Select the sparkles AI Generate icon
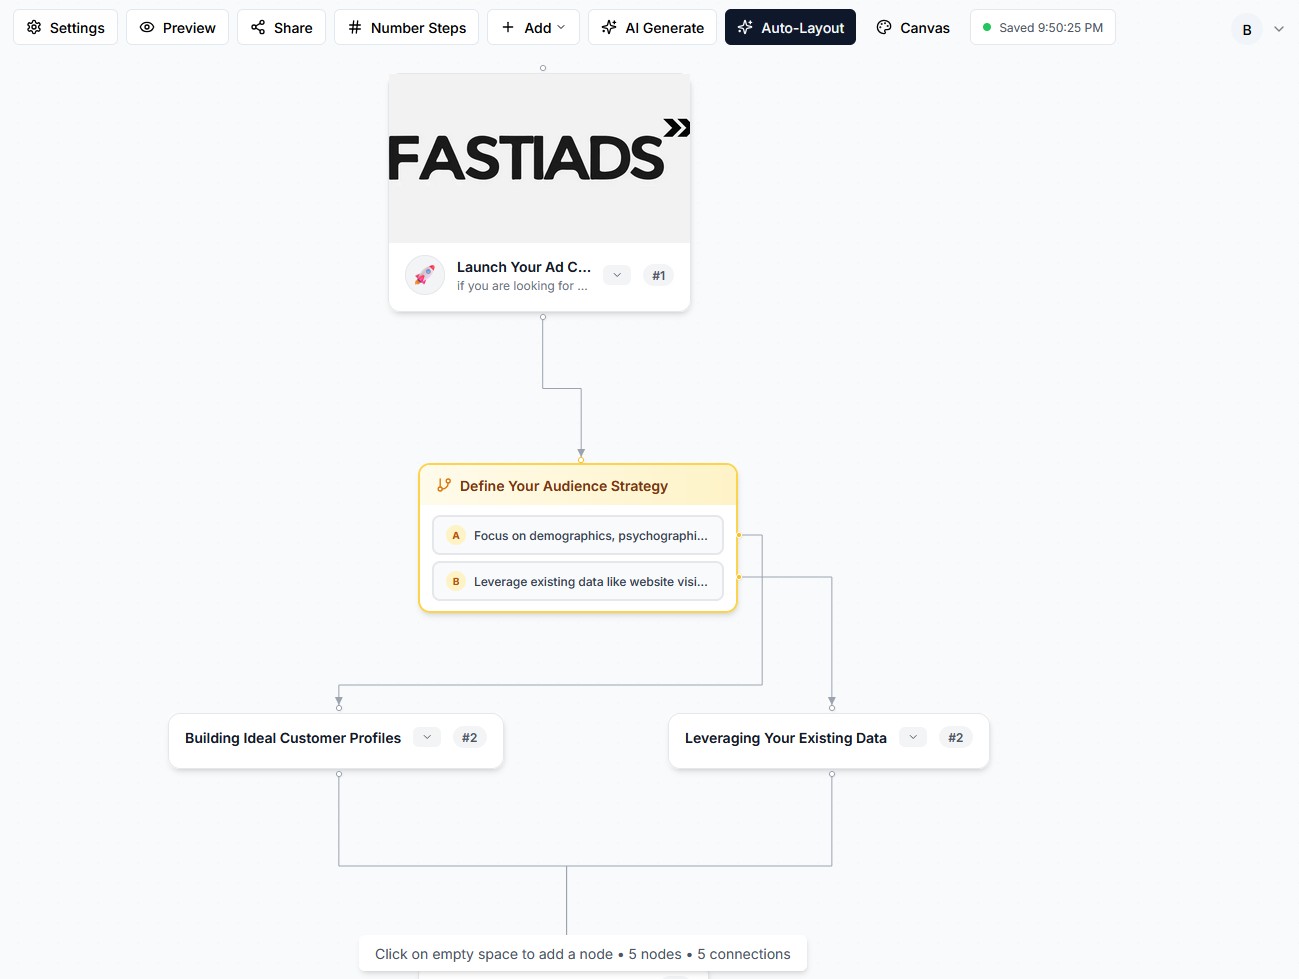The image size is (1299, 979). [608, 27]
